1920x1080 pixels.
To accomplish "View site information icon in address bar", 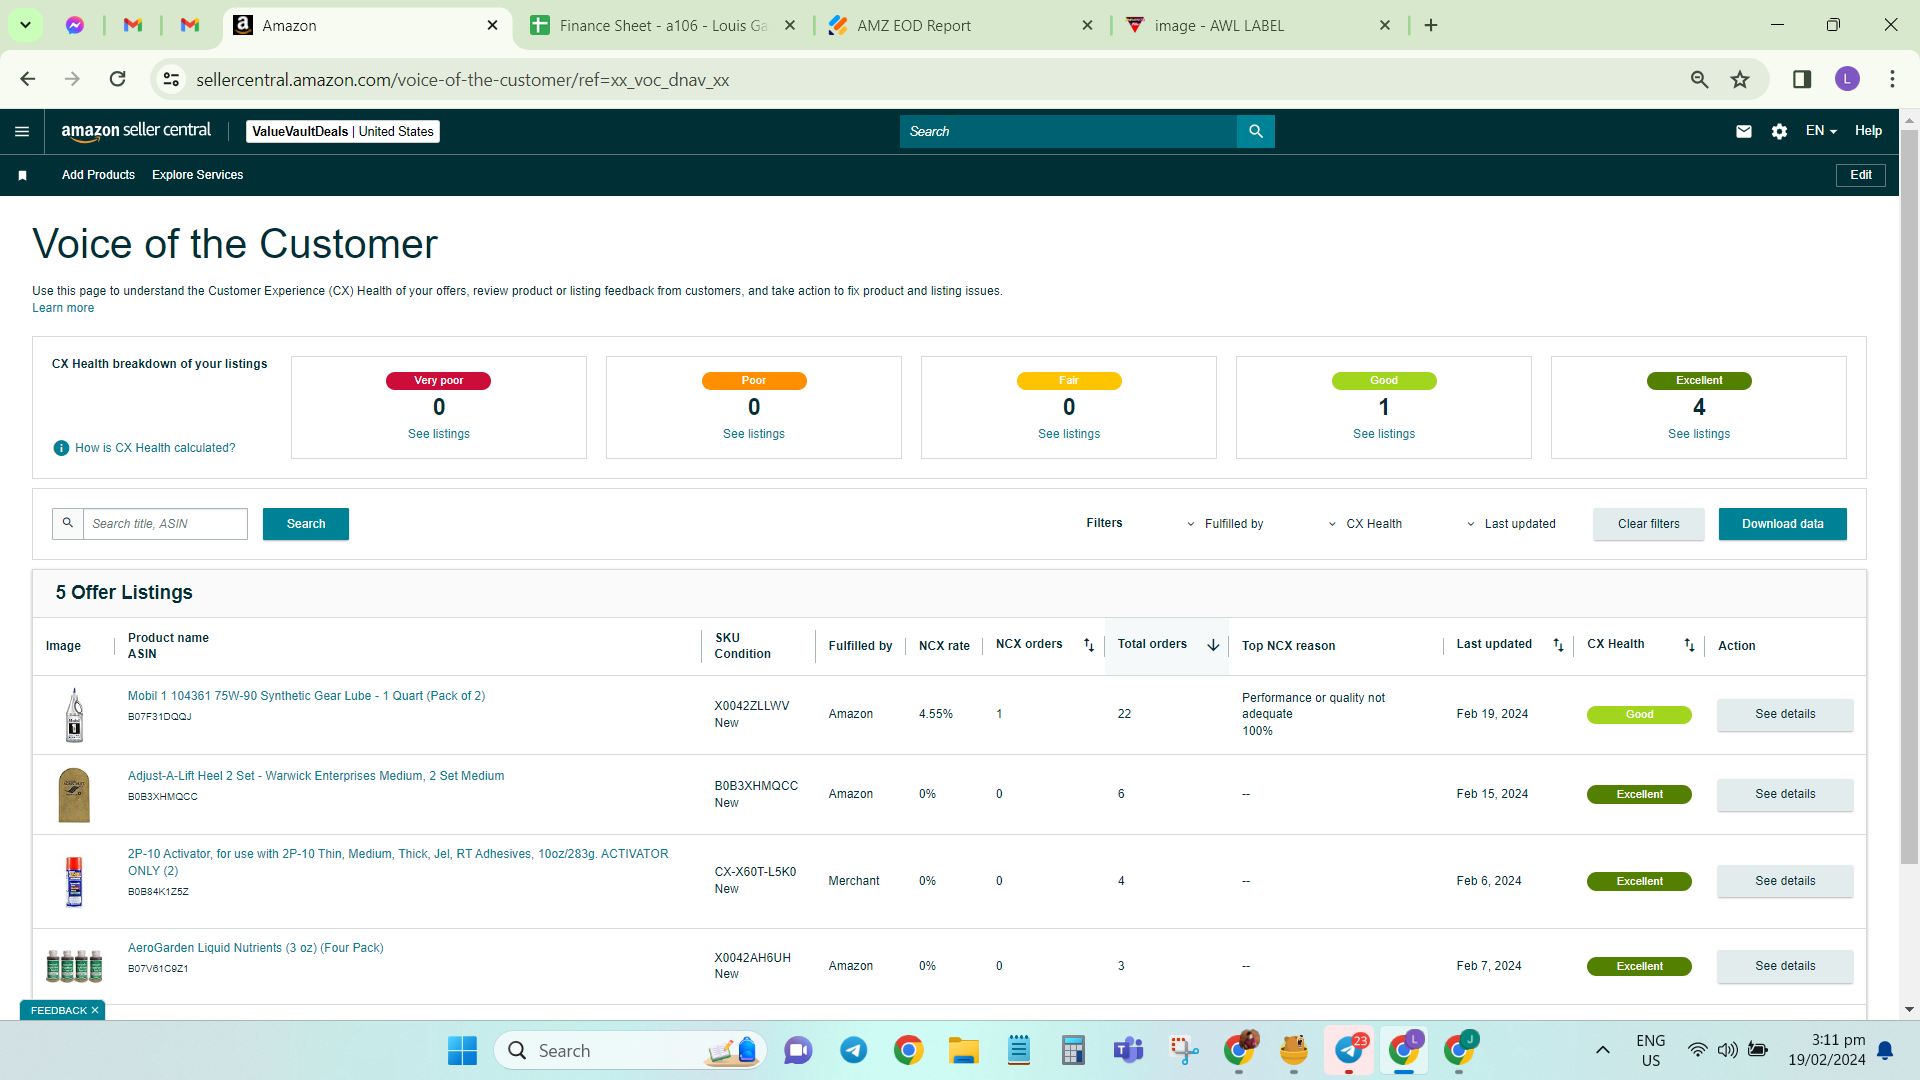I will click(x=172, y=79).
